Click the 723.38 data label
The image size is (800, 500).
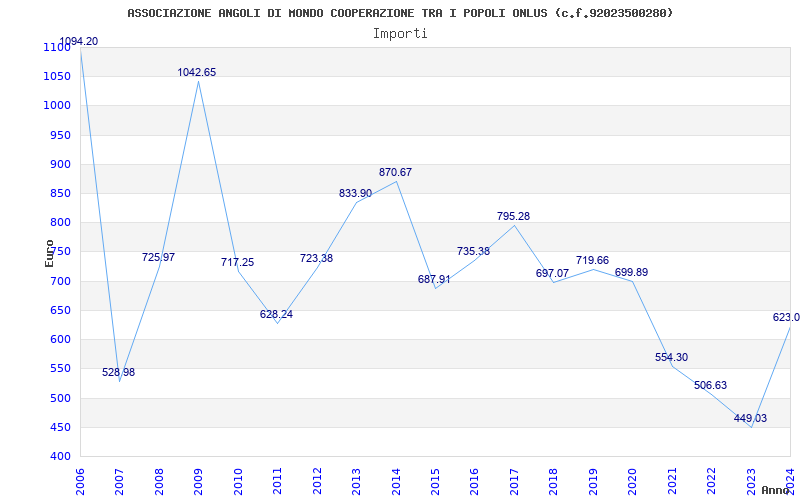coord(316,258)
